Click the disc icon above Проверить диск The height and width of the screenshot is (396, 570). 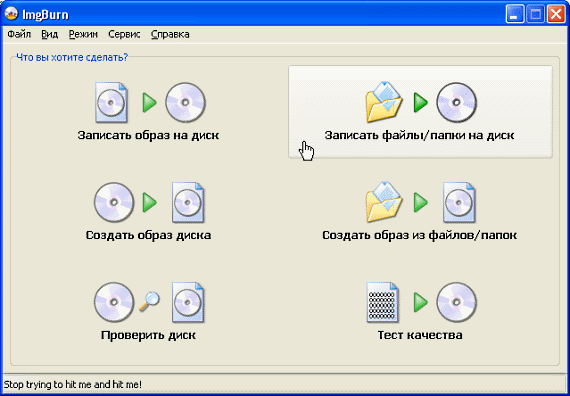pyautogui.click(x=114, y=303)
